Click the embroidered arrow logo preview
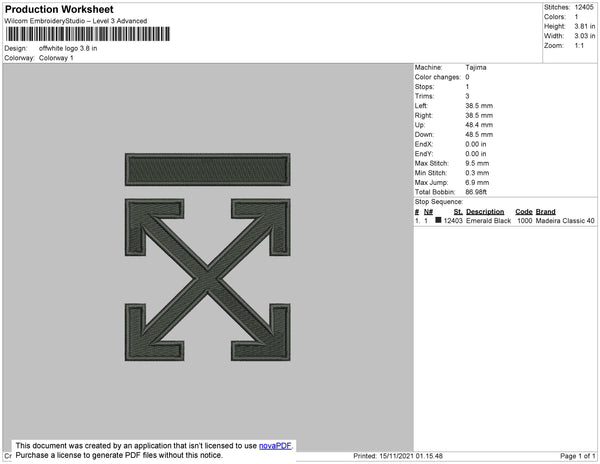Screen dimensions: 600x464 [207, 257]
